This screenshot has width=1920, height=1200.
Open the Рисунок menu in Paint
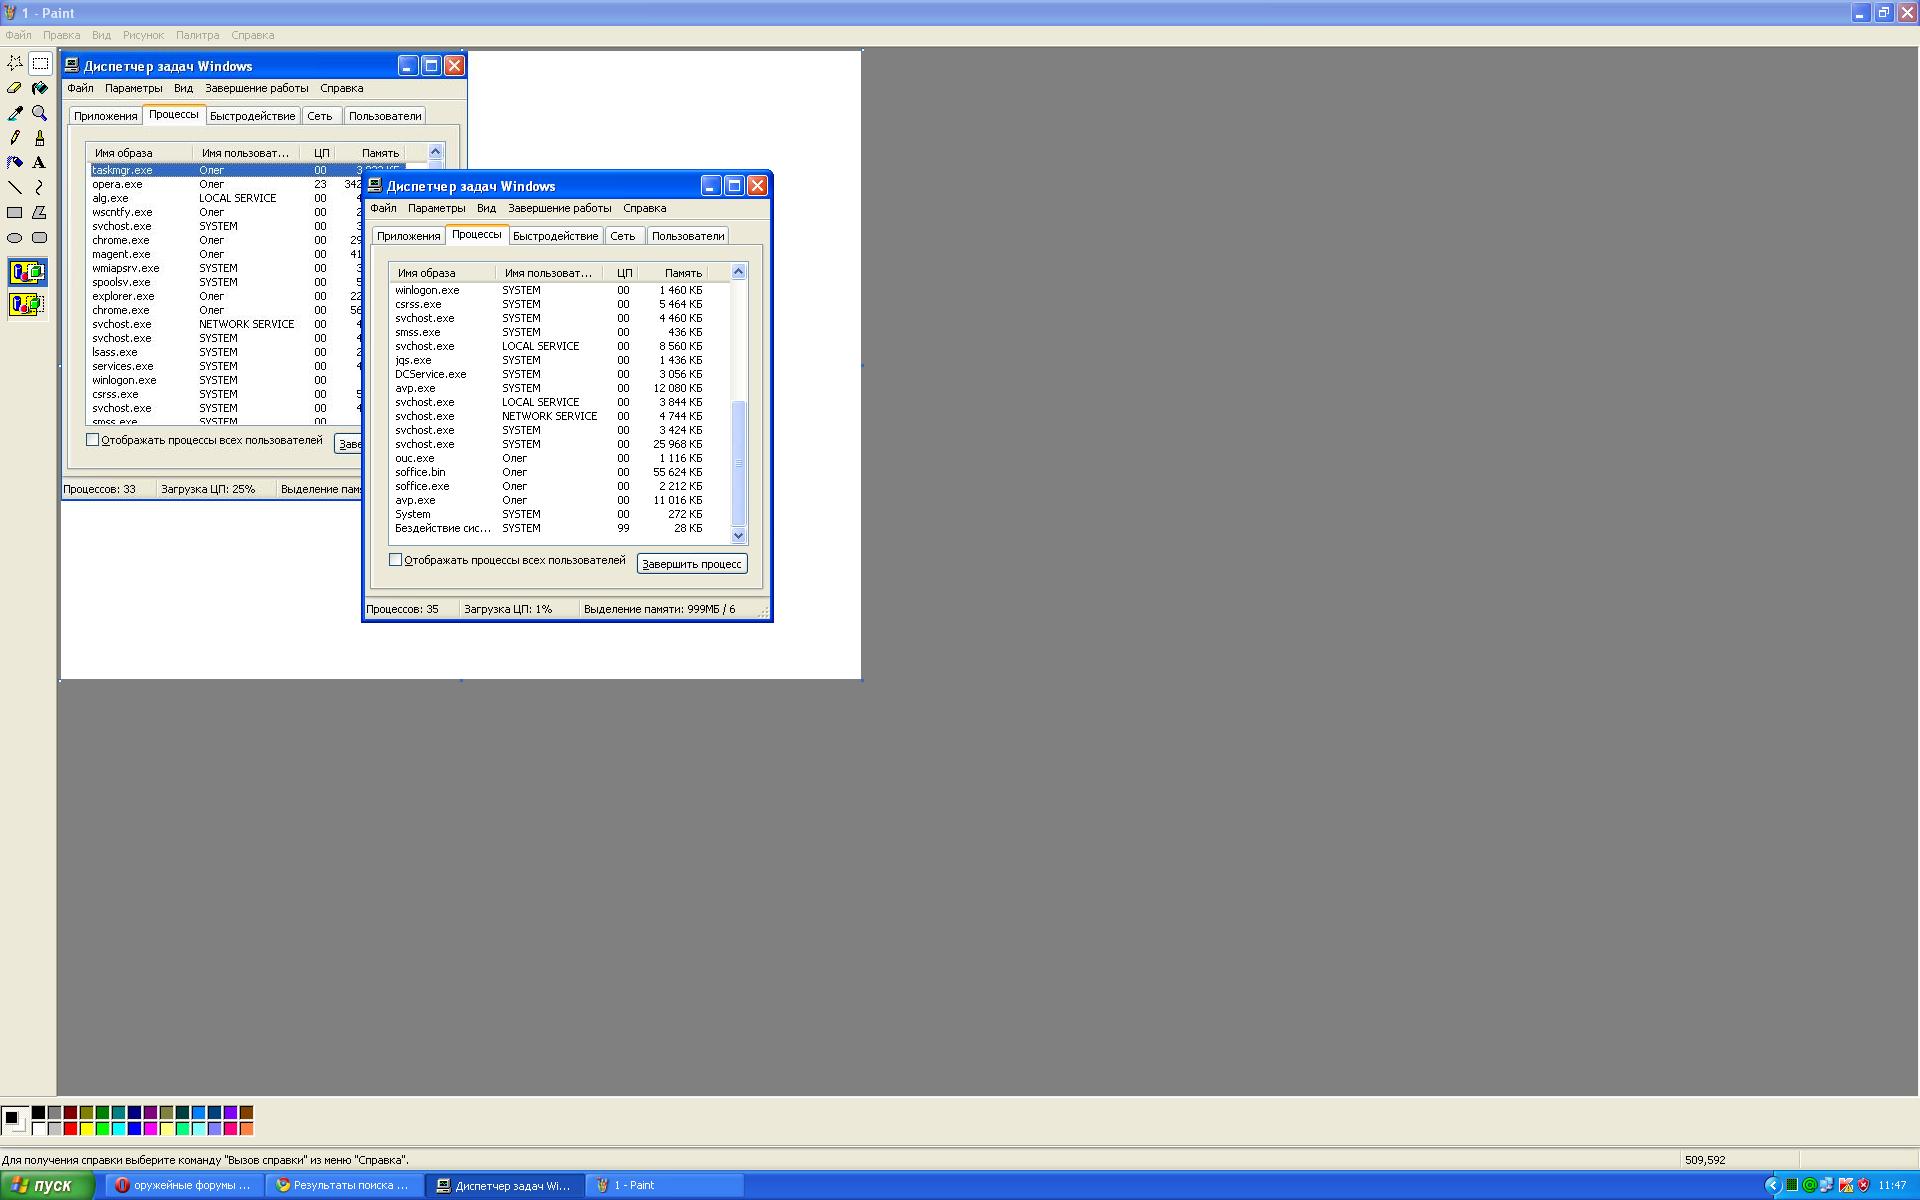click(x=143, y=35)
